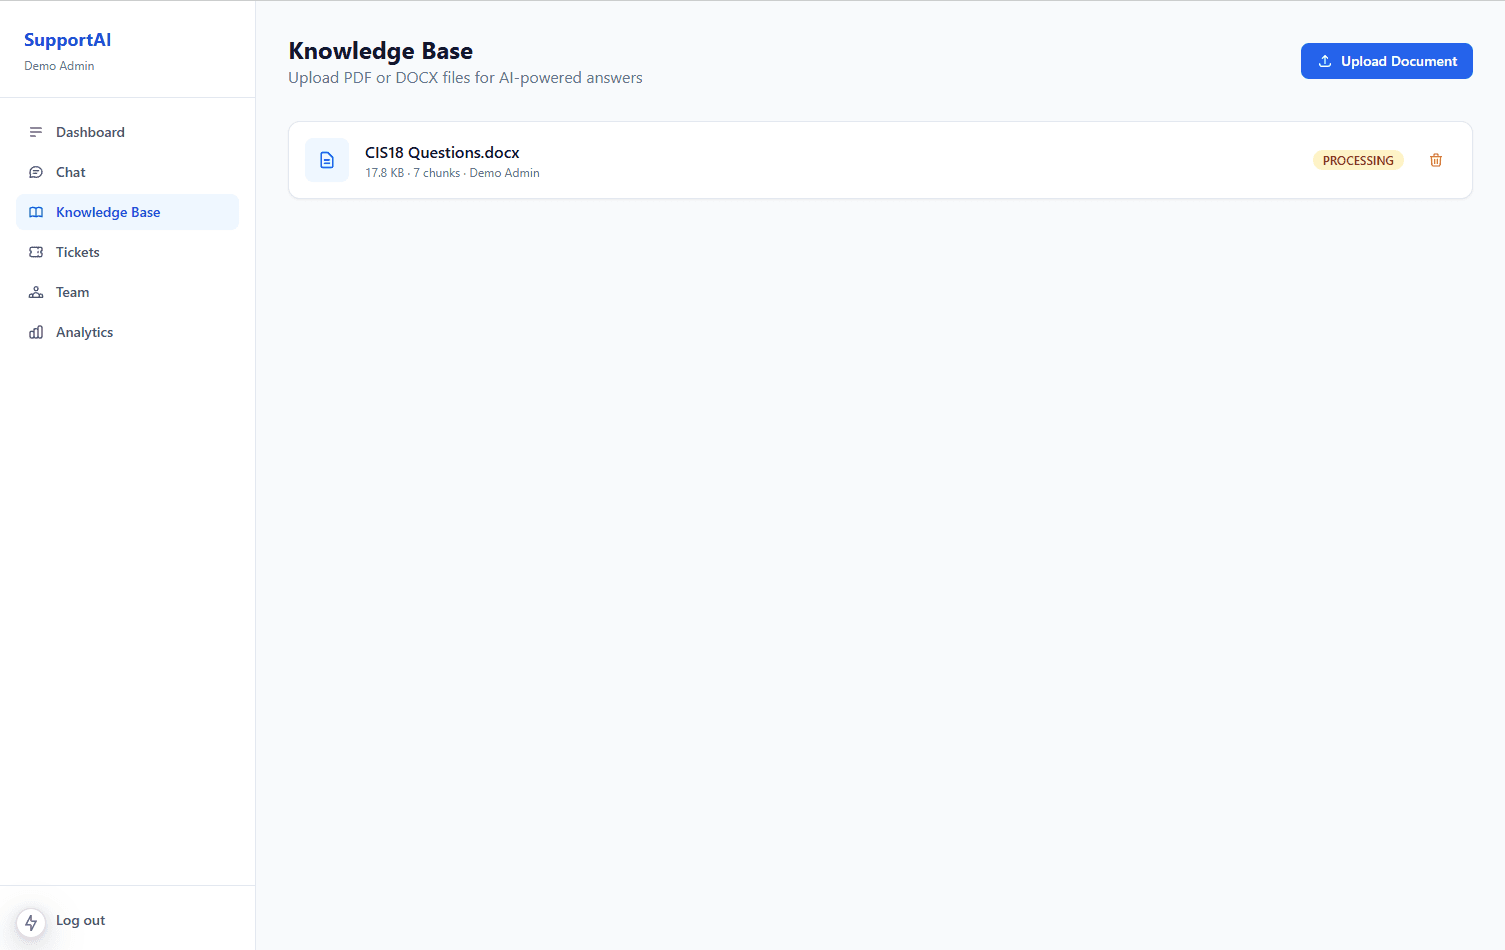Open the Analytics page

click(128, 332)
